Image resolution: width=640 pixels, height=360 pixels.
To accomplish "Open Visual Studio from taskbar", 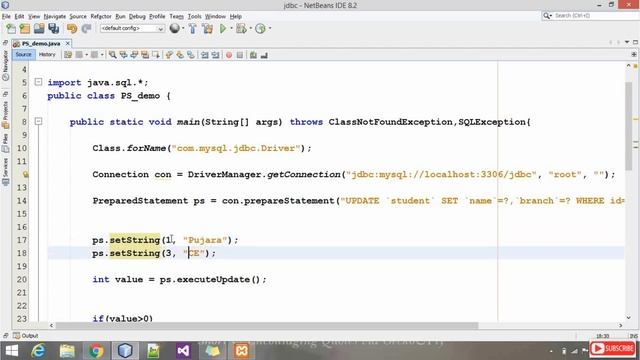I will tap(183, 351).
